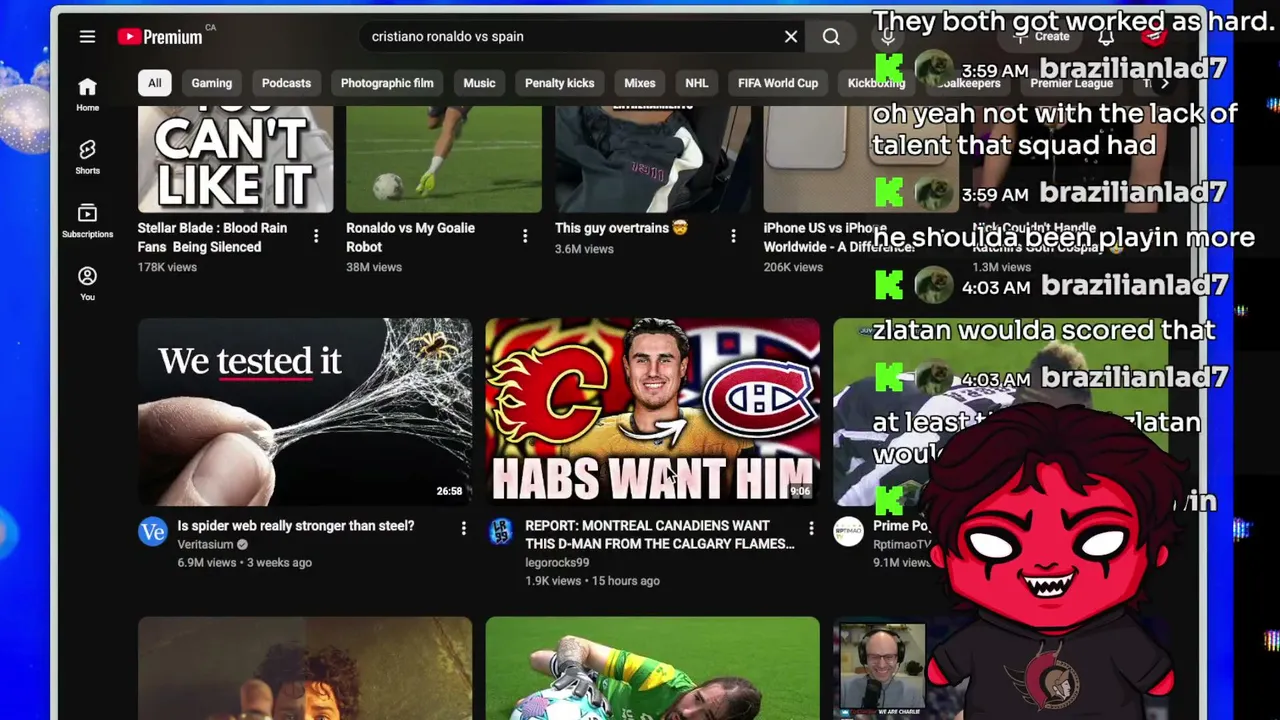Select the All filter chip
Screen dimensions: 1280x720
154,83
